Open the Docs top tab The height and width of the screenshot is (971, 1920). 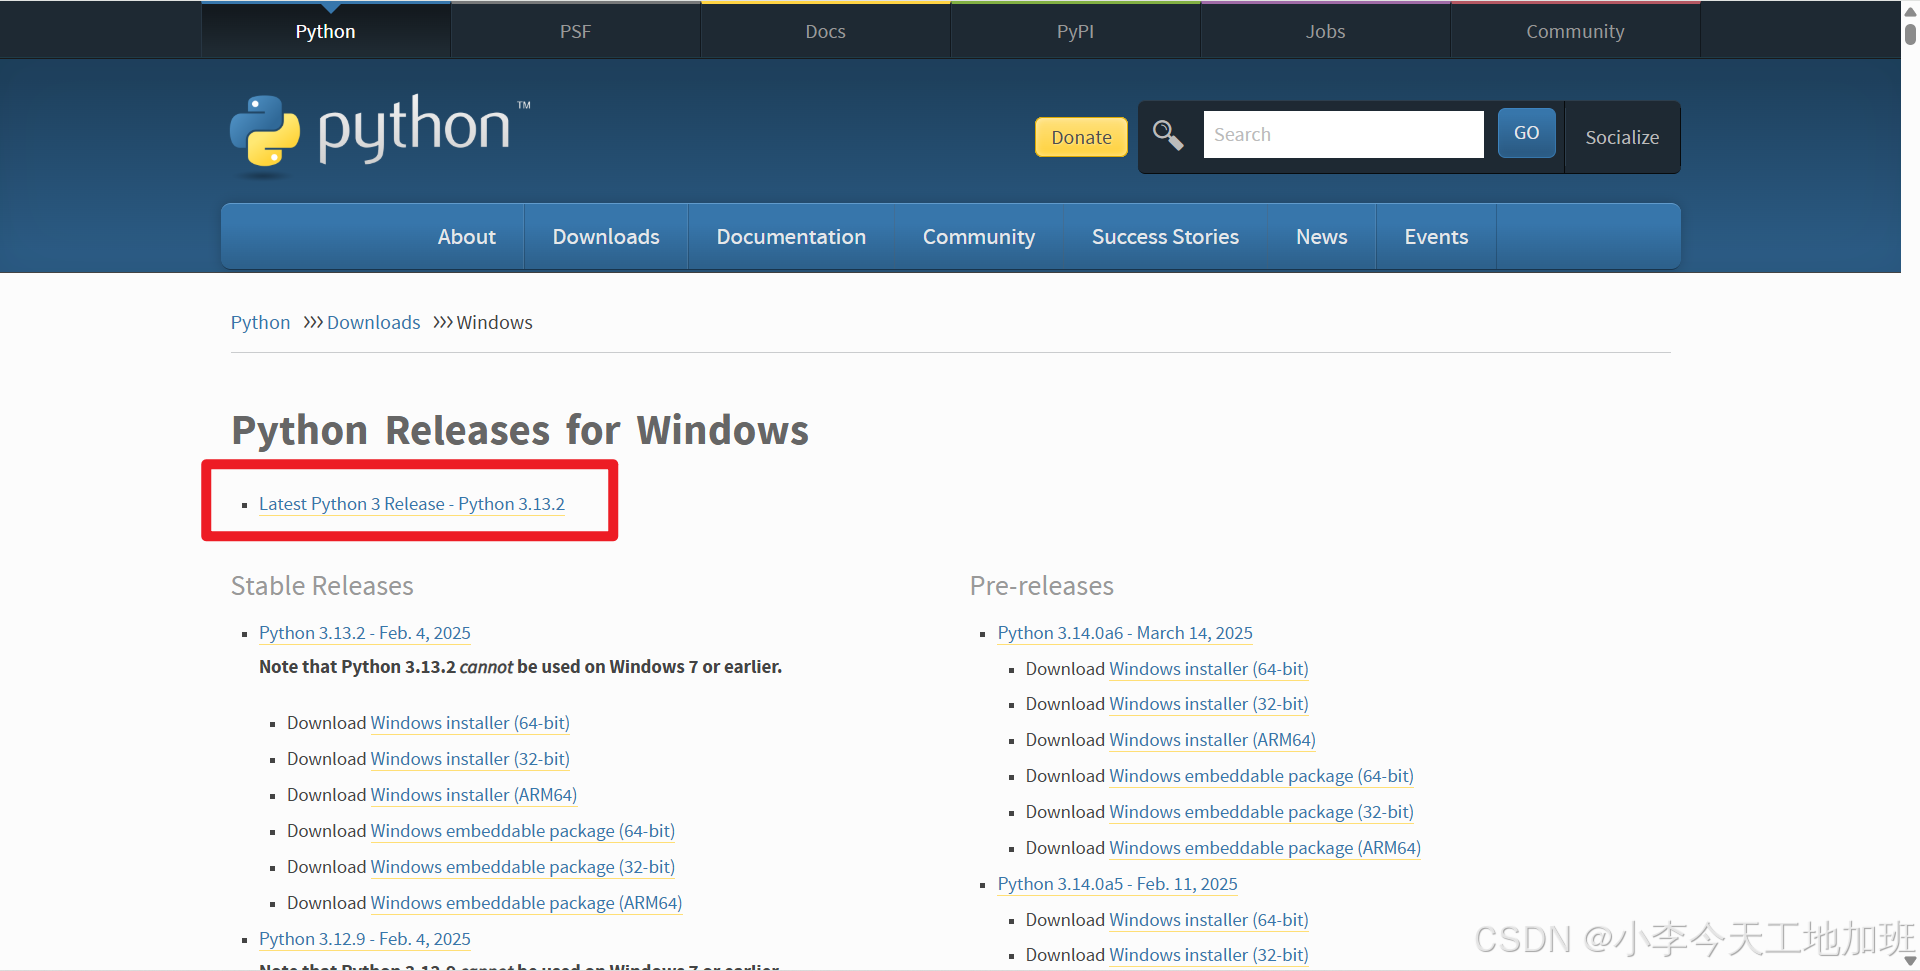[825, 31]
